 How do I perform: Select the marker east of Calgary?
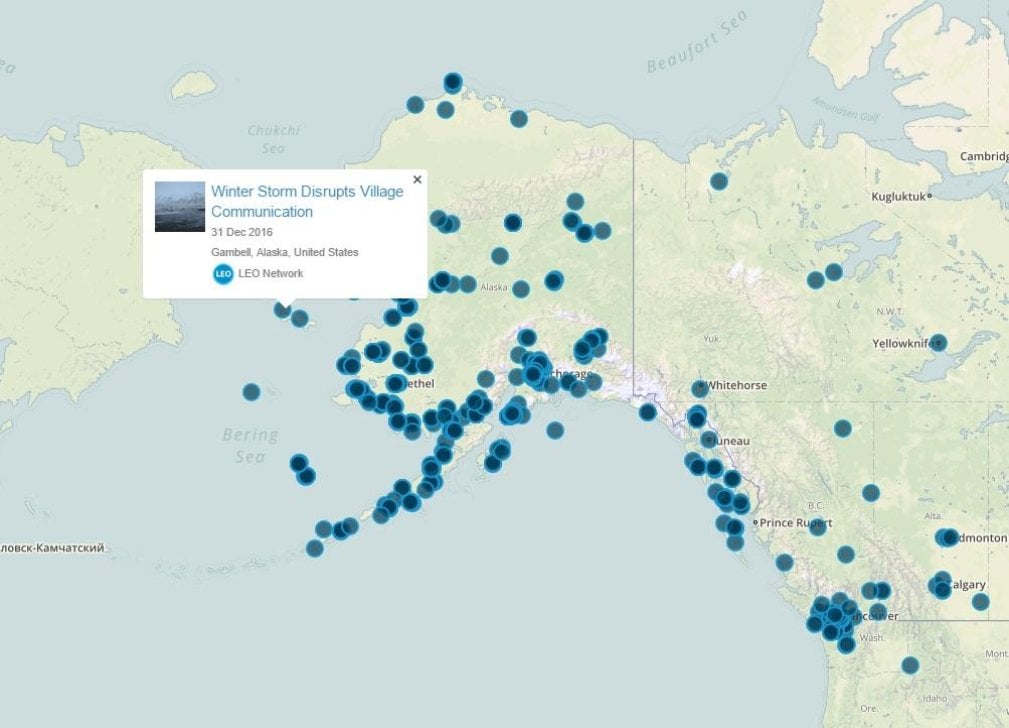tap(981, 602)
